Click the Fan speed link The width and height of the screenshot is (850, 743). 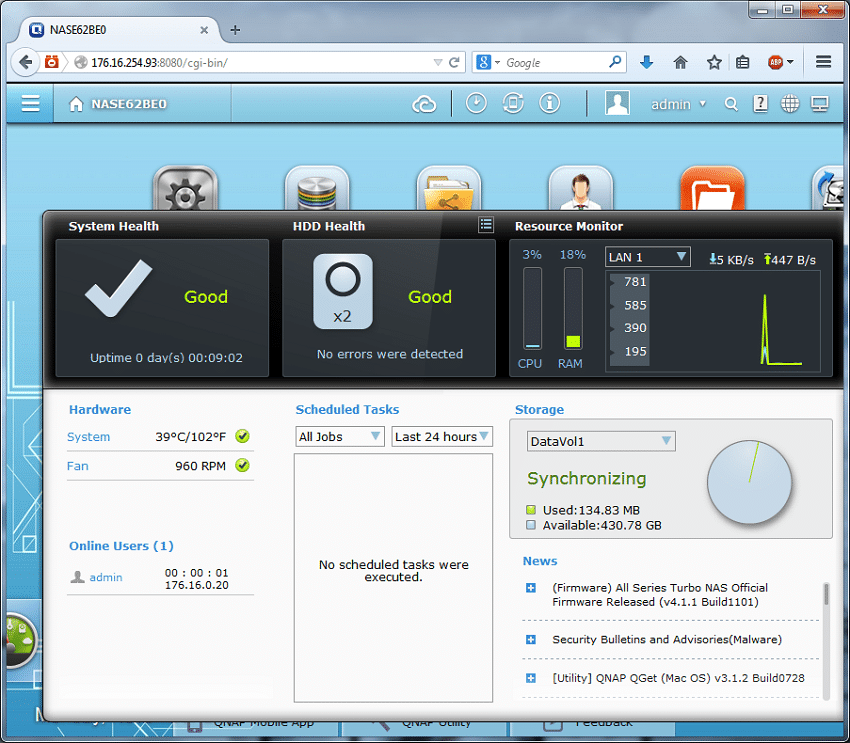point(78,466)
